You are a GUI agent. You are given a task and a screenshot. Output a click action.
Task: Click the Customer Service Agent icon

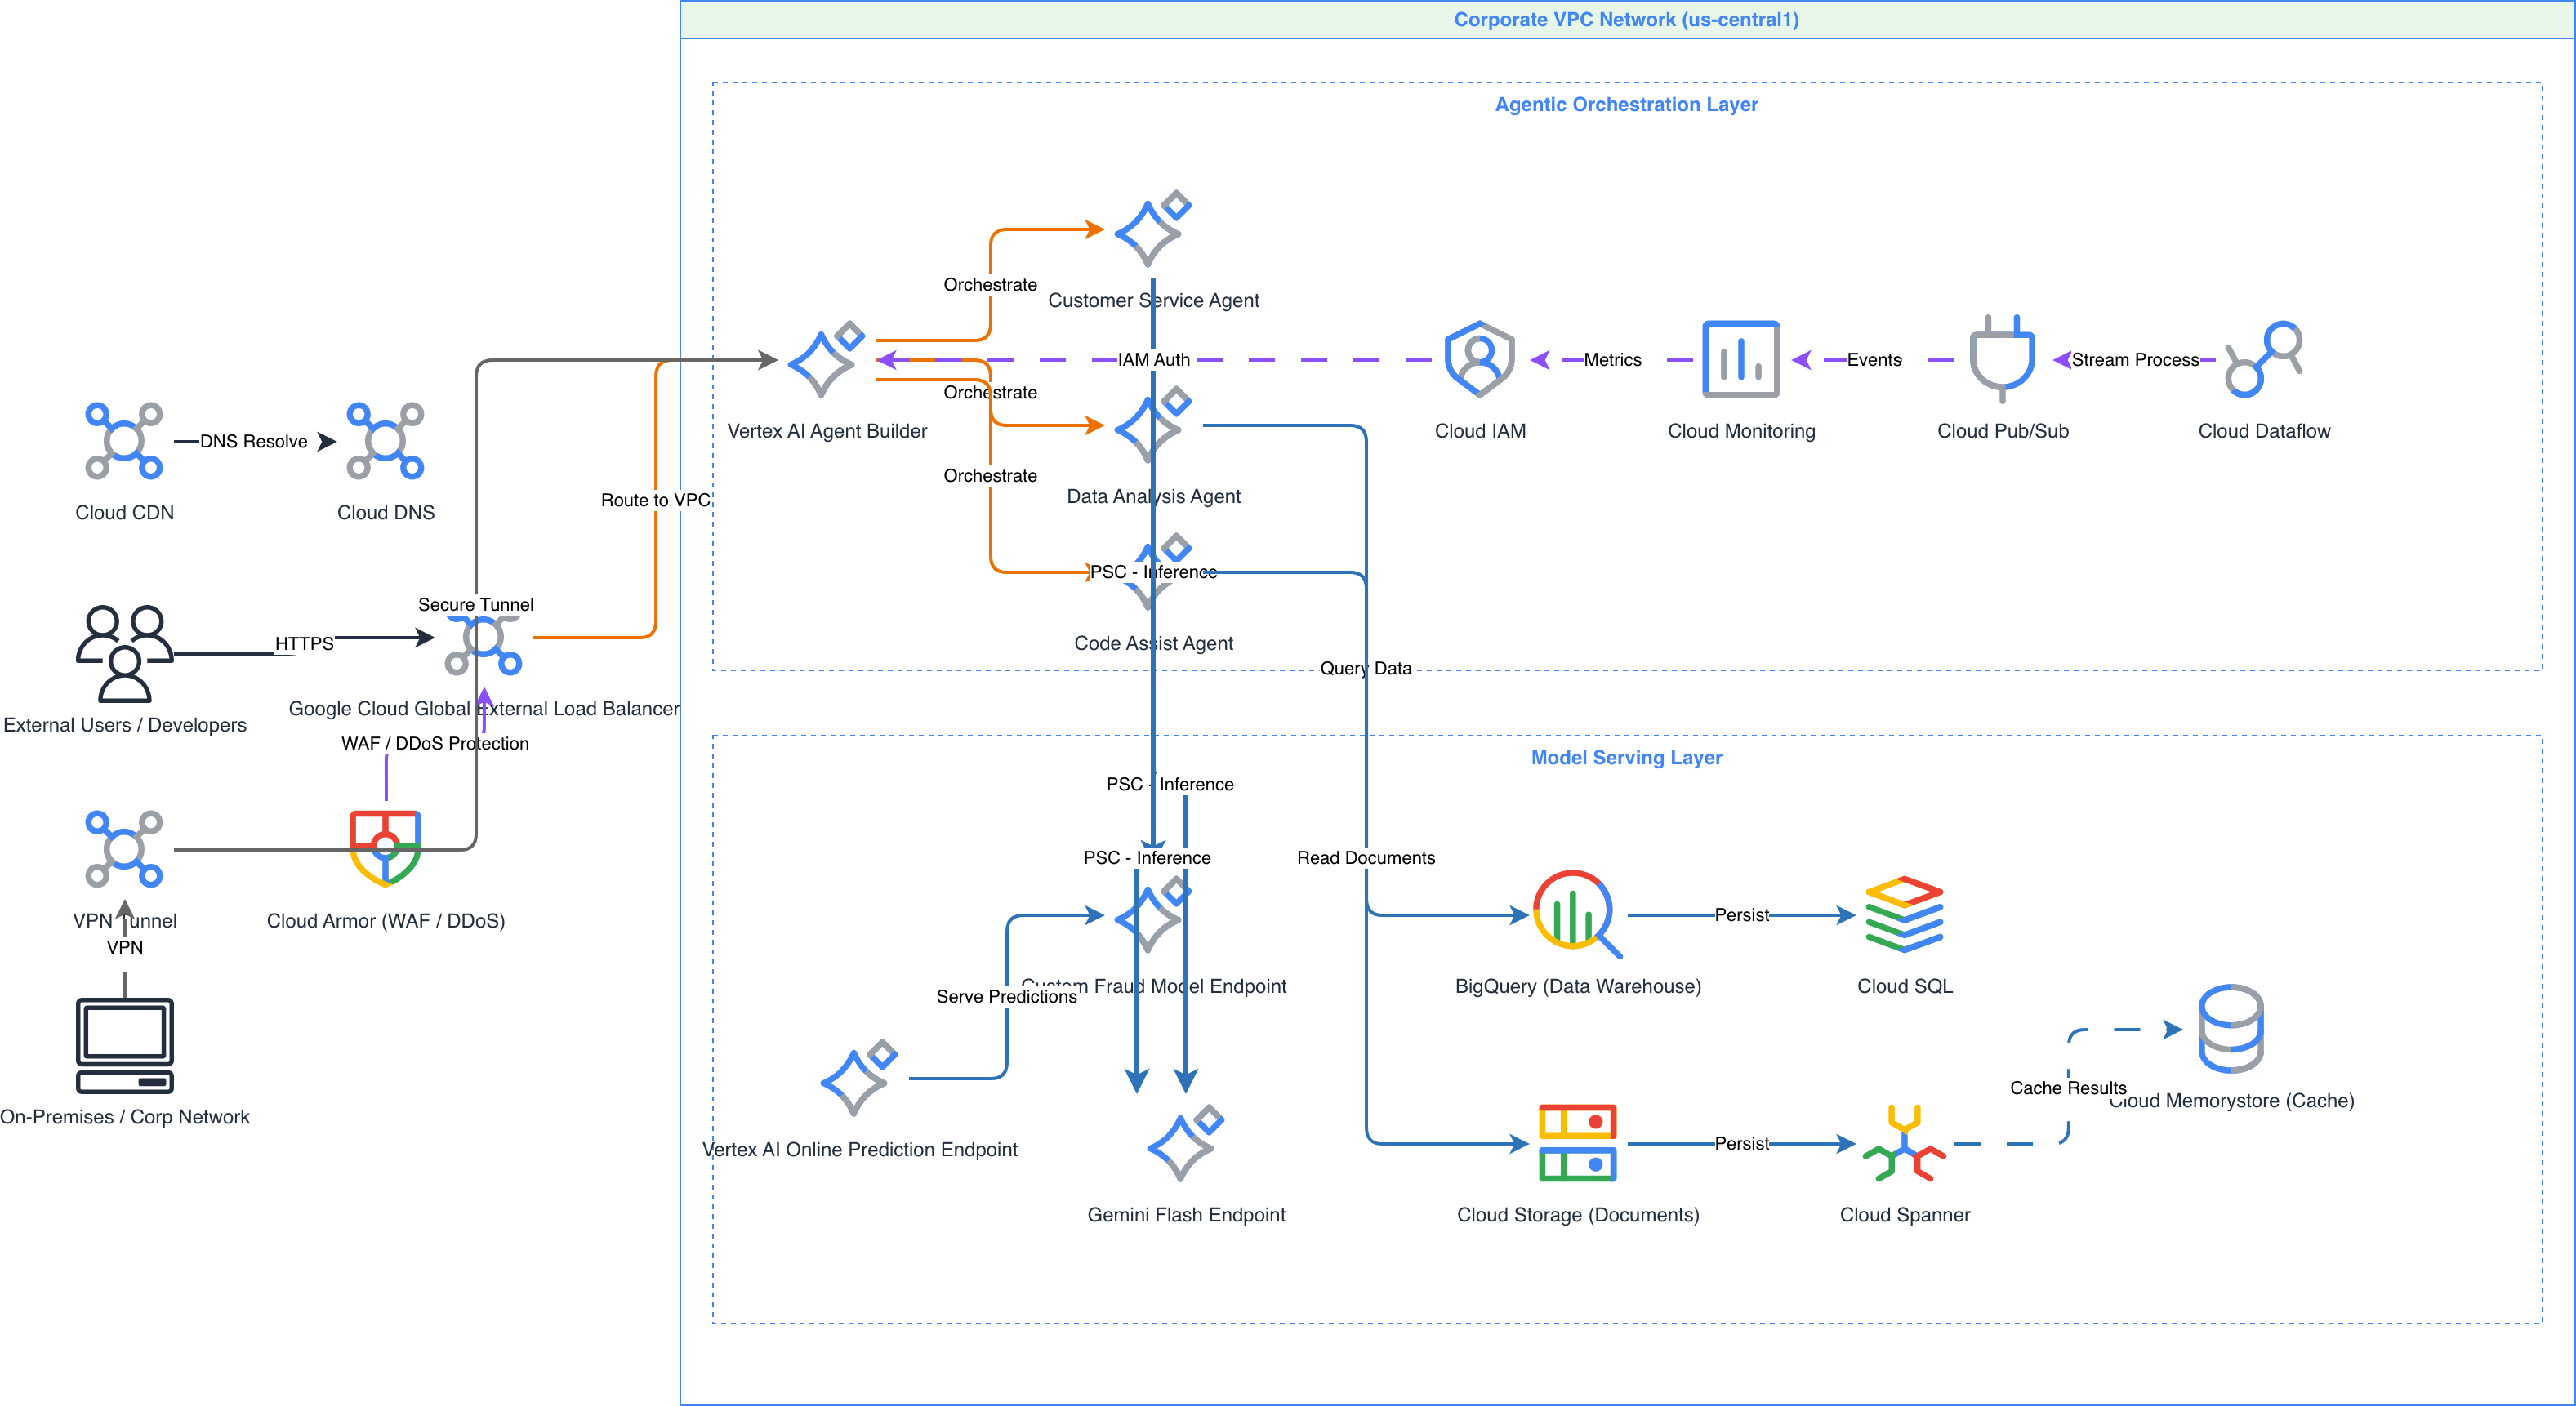click(x=1153, y=229)
